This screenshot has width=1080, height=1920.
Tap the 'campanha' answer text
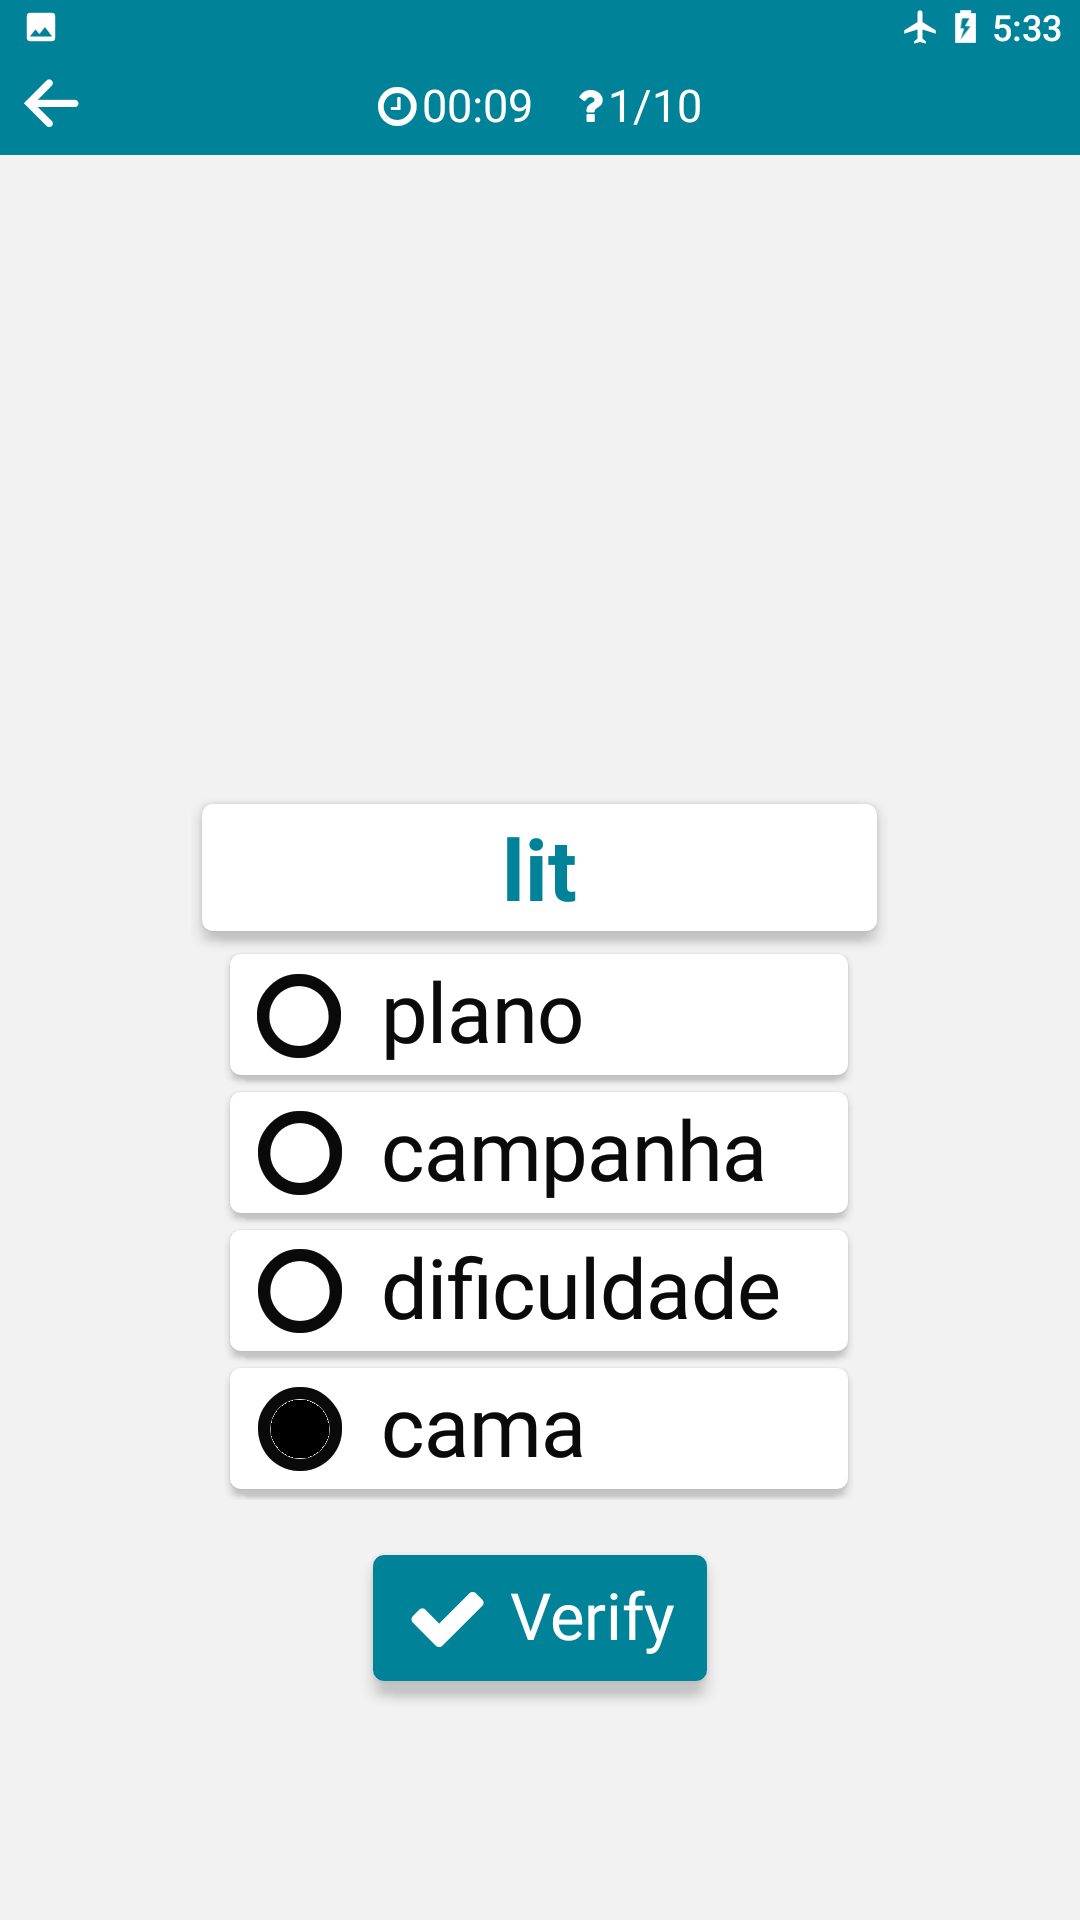[x=573, y=1153]
